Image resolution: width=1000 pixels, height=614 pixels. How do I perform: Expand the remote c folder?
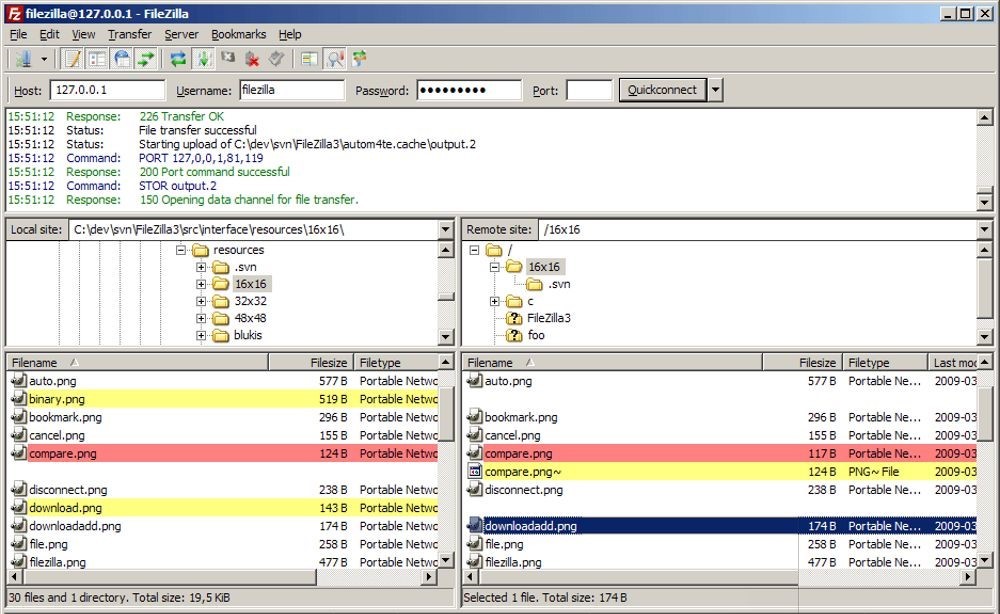pos(494,301)
